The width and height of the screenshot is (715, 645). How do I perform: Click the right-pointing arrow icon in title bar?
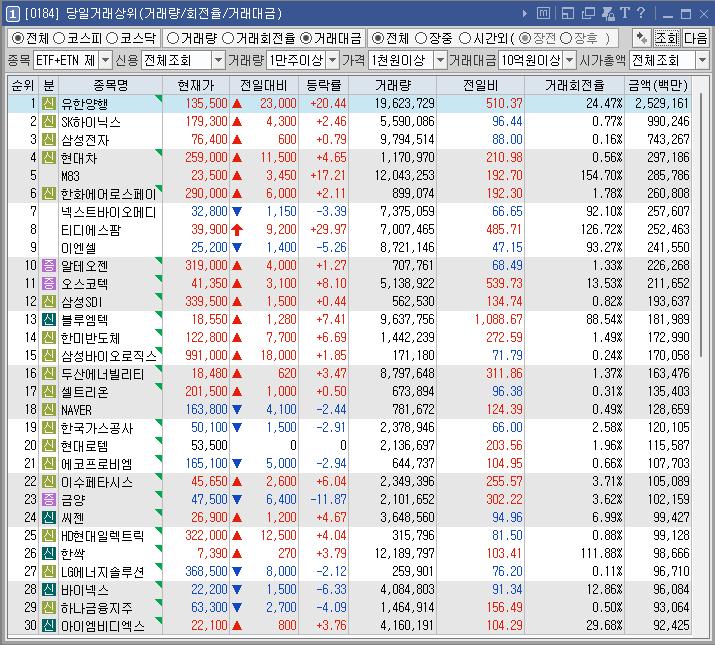(525, 14)
